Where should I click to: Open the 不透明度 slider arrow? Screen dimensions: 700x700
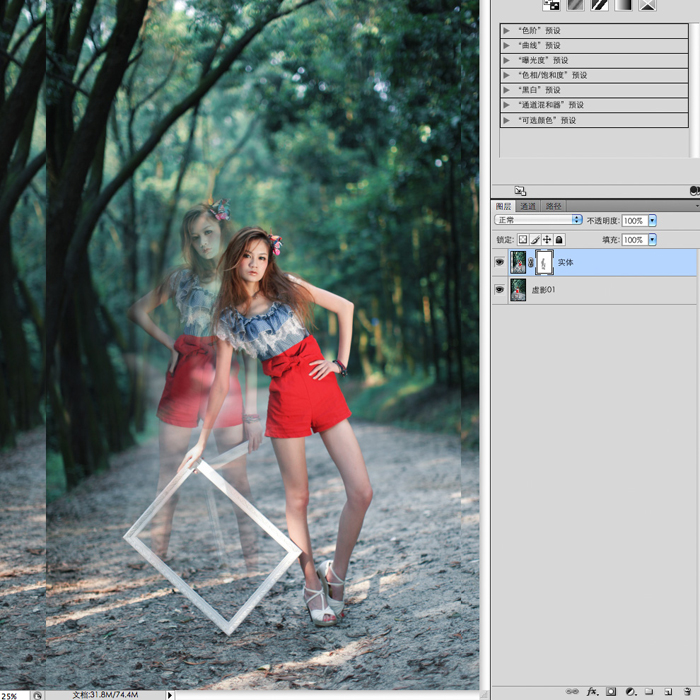652,220
